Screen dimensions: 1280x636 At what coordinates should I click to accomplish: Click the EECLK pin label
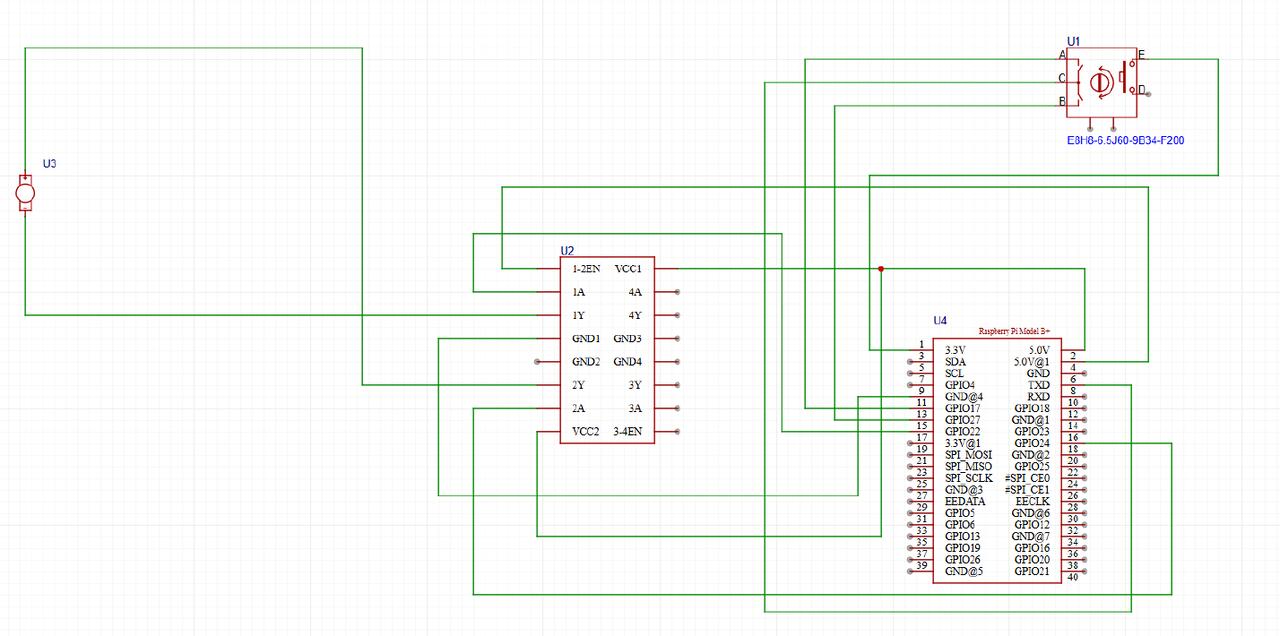pos(1033,502)
